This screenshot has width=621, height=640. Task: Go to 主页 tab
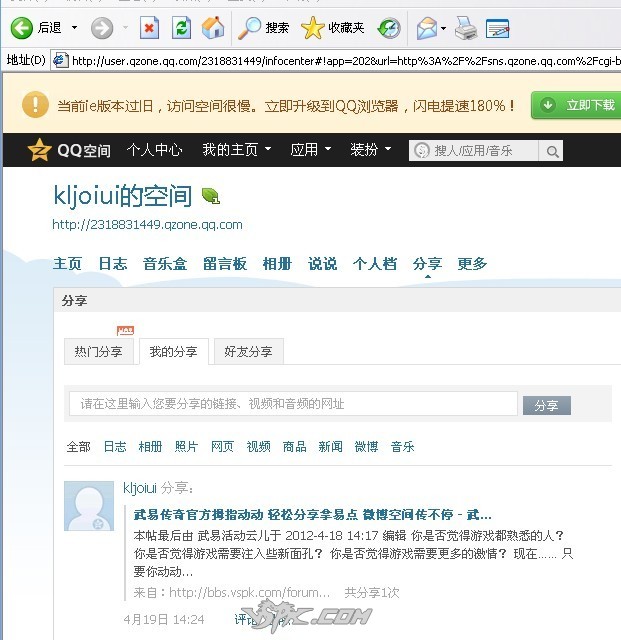pyautogui.click(x=67, y=264)
